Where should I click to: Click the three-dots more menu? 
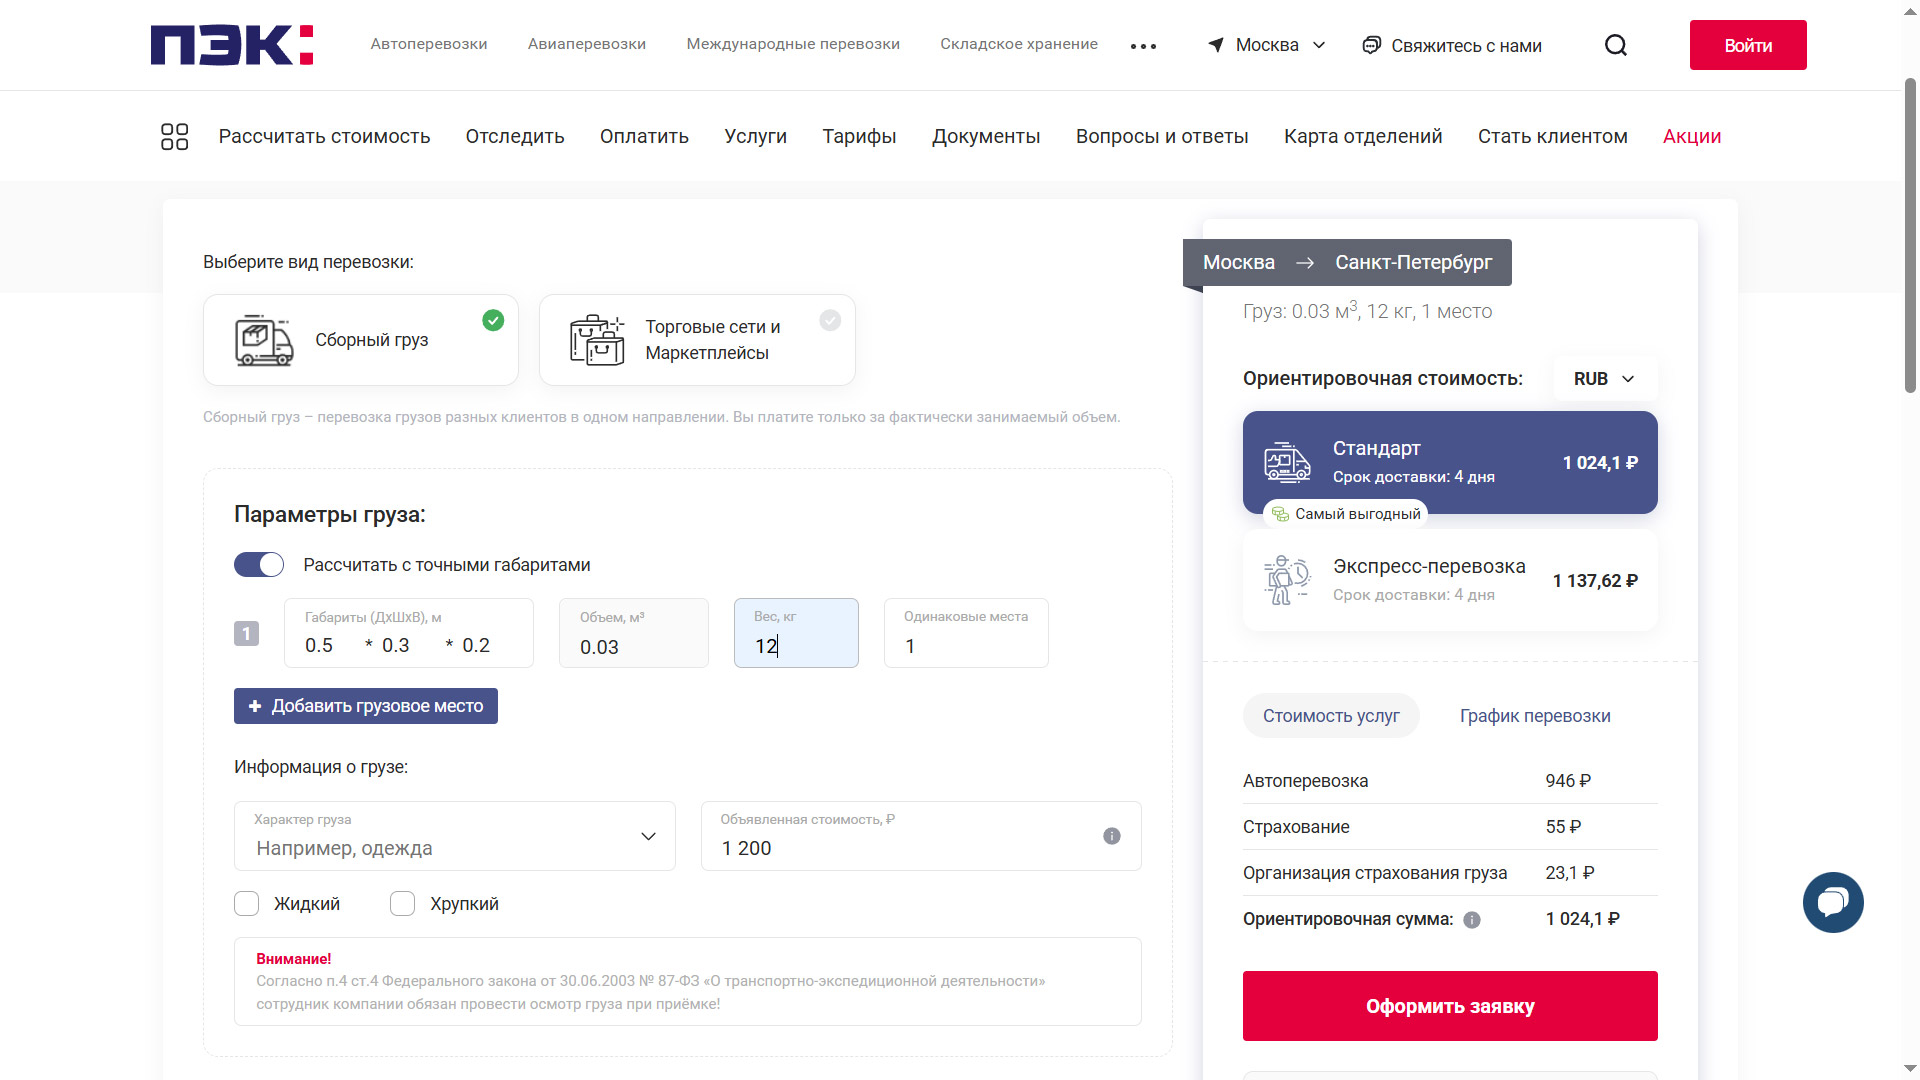coord(1143,46)
